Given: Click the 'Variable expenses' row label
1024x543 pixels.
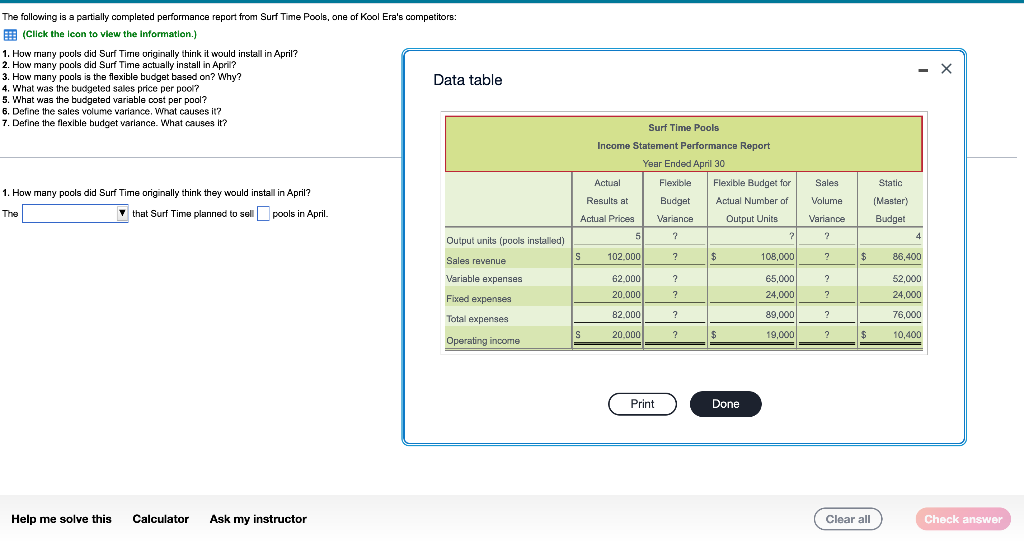Looking at the screenshot, I should pos(484,279).
